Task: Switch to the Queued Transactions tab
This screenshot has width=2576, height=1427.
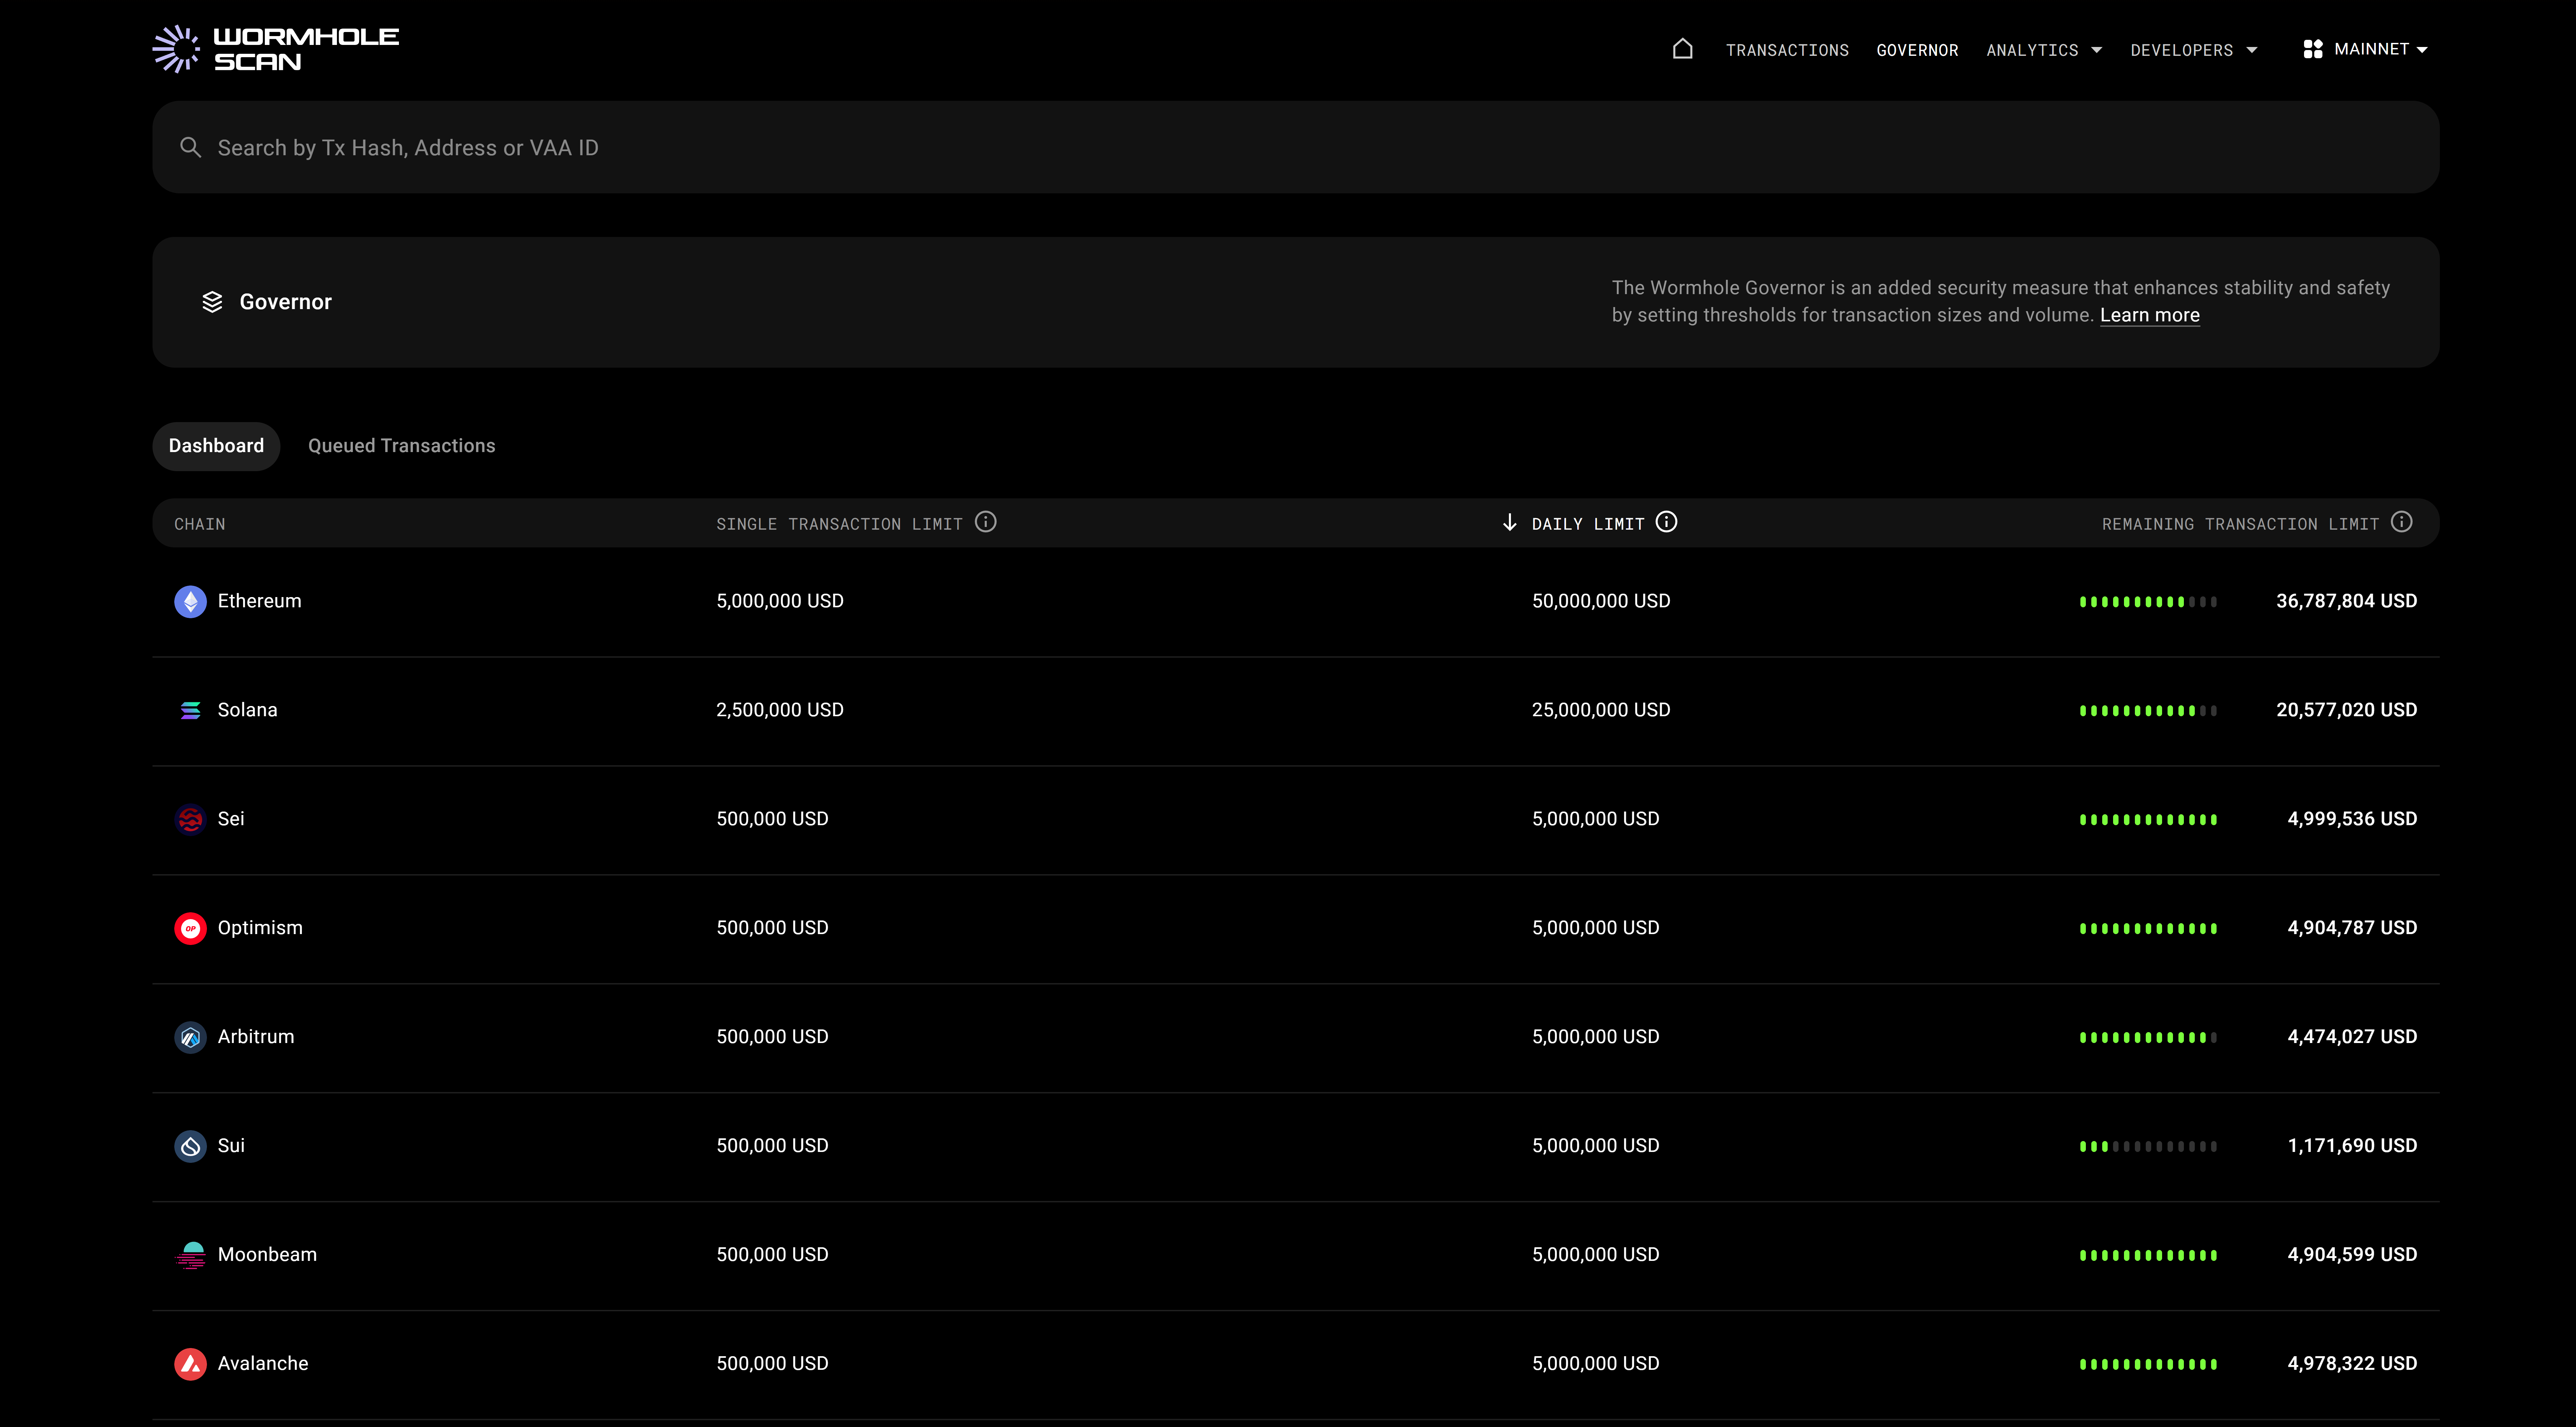Action: (x=402, y=446)
